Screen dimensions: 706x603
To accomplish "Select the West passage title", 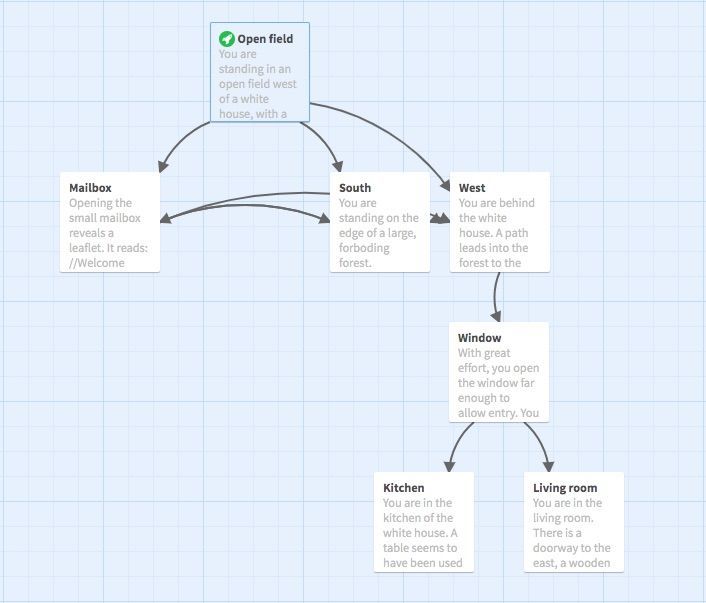I will tap(472, 188).
